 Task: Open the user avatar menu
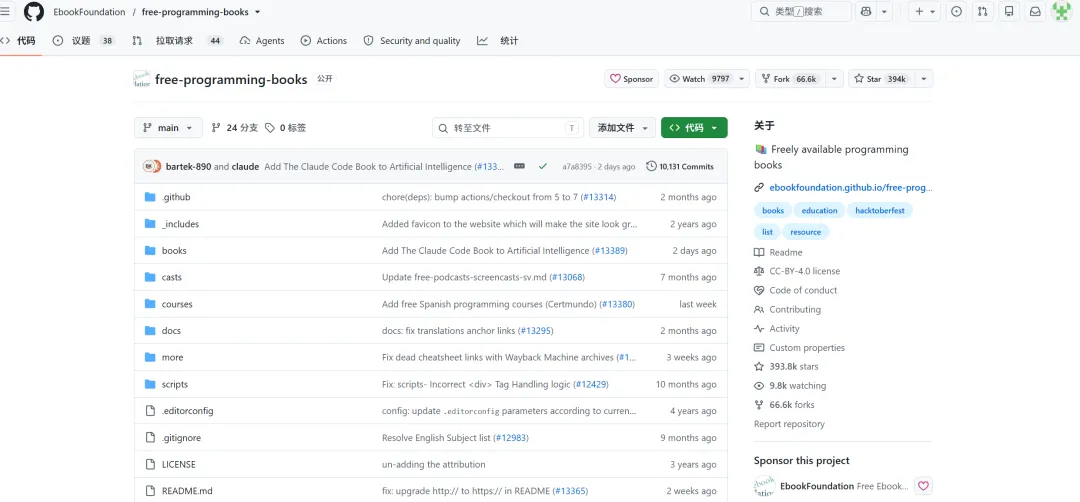[1061, 12]
